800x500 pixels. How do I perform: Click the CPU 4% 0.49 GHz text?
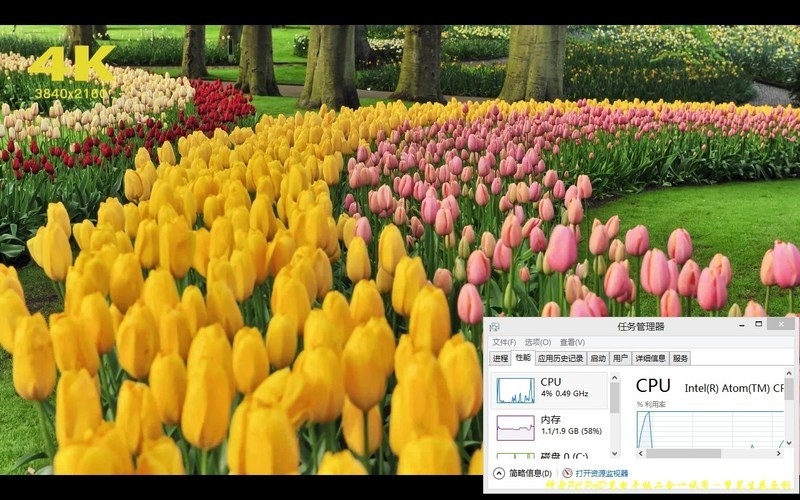click(564, 387)
